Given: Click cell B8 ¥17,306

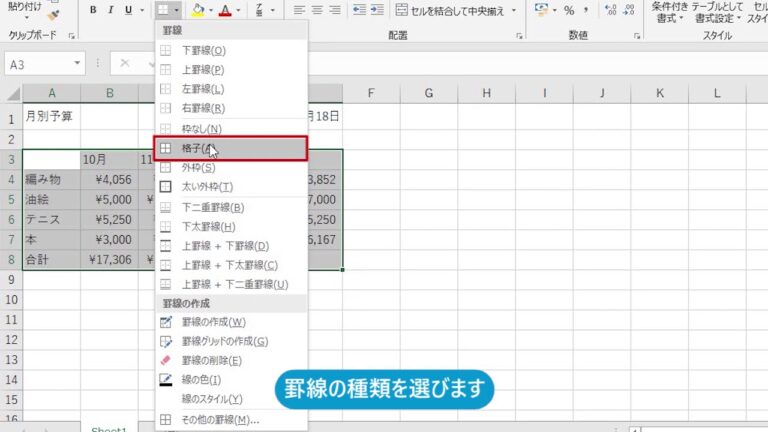Looking at the screenshot, I should pyautogui.click(x=109, y=260).
